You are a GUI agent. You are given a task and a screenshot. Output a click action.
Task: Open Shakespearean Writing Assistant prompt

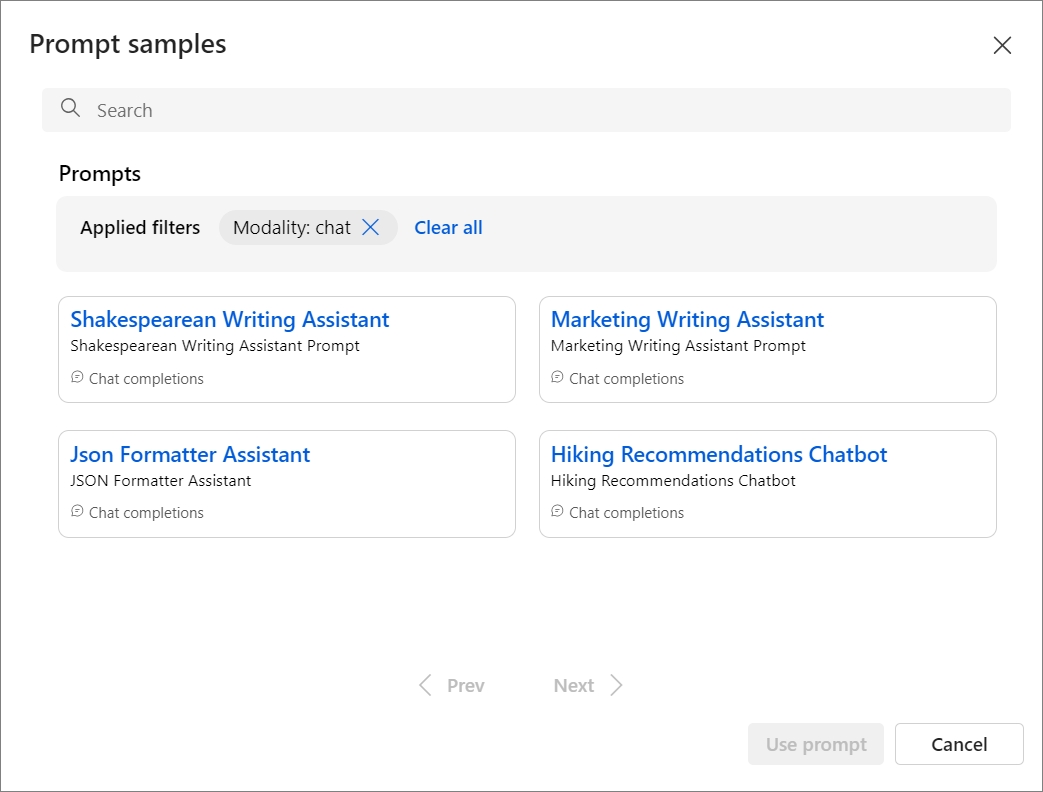229,320
